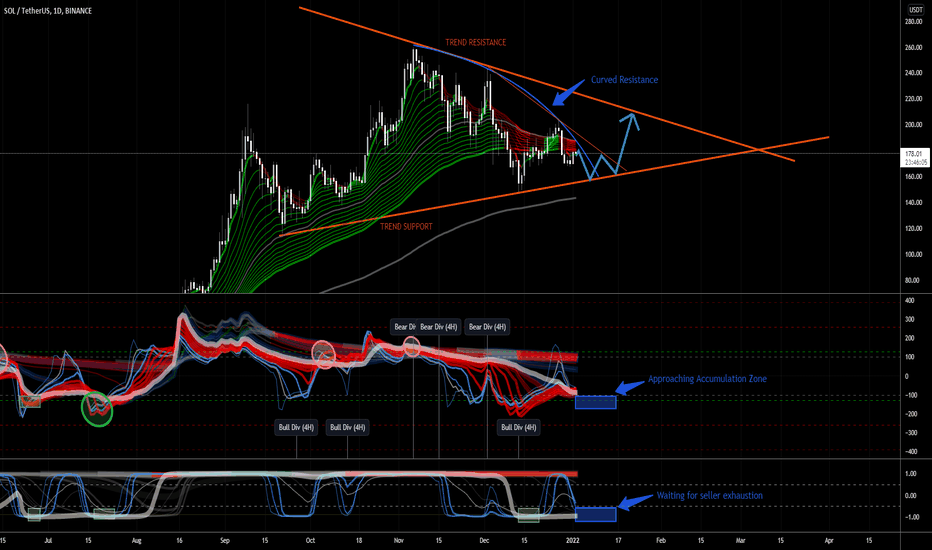The height and width of the screenshot is (550, 932).
Task: Click the Mar date on the time axis
Action: [741, 540]
